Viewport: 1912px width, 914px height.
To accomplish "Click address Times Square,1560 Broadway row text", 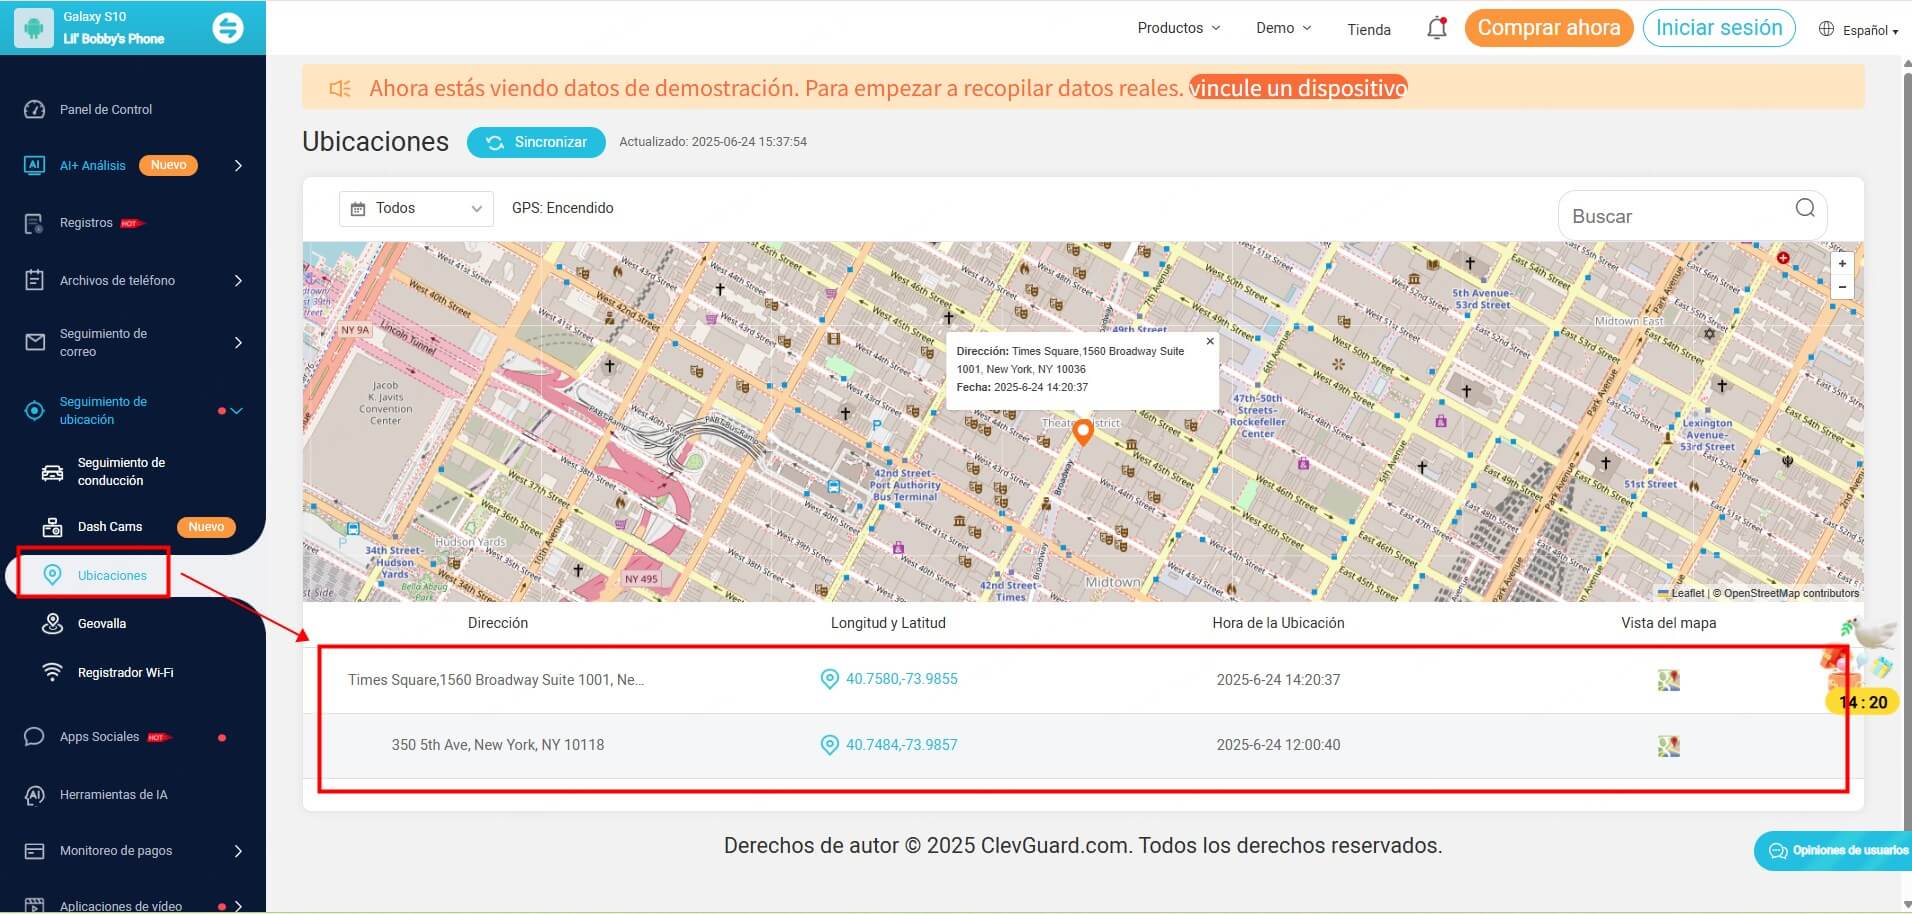I will (497, 680).
